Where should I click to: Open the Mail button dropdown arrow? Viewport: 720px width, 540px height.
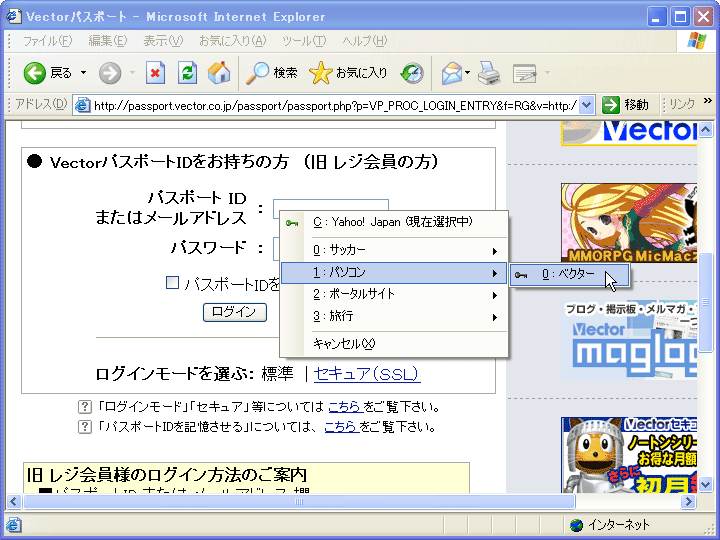(x=467, y=73)
